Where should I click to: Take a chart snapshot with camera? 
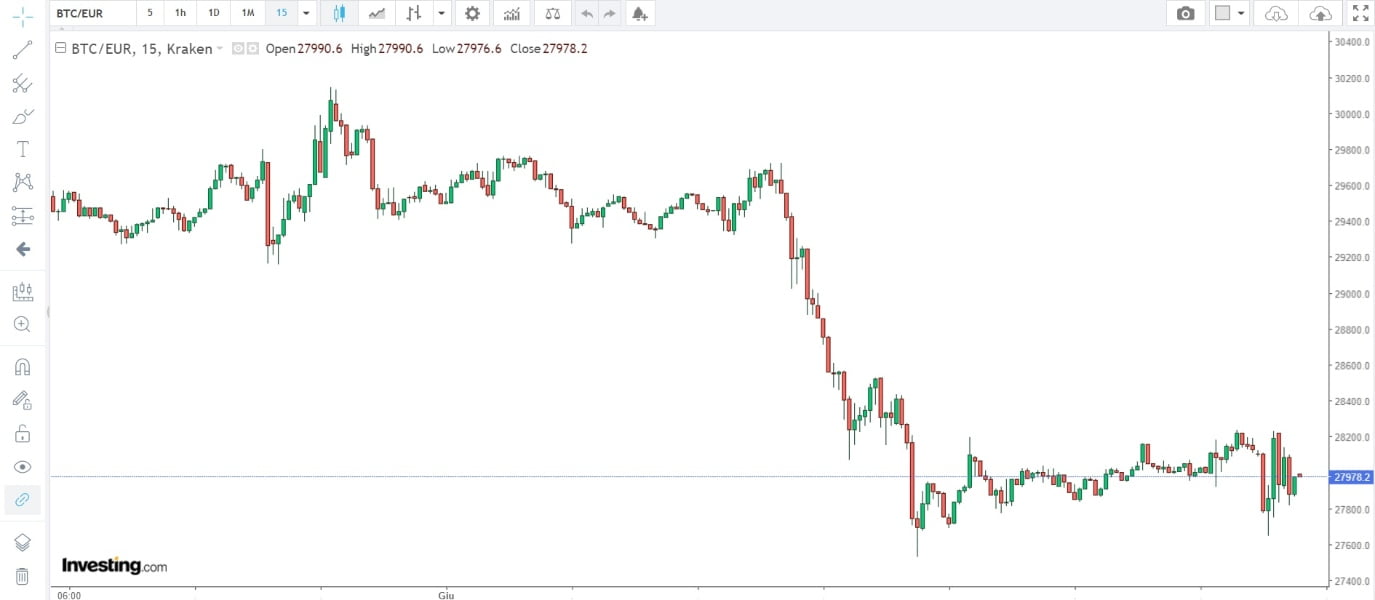[x=1185, y=14]
